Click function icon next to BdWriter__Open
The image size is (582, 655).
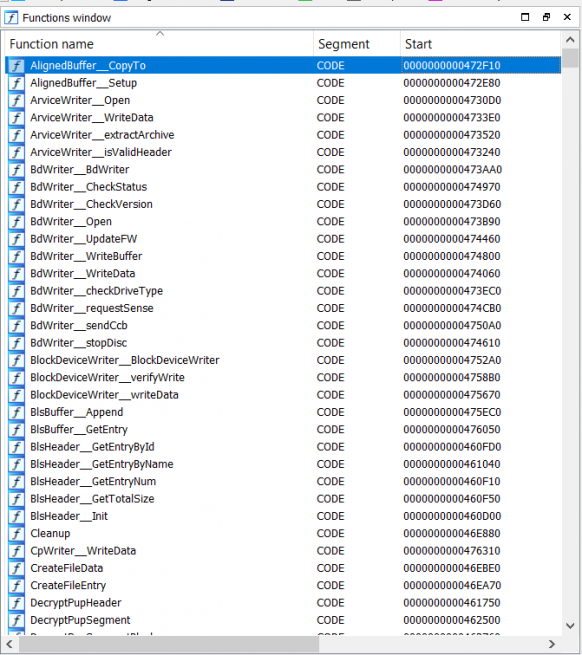16,222
